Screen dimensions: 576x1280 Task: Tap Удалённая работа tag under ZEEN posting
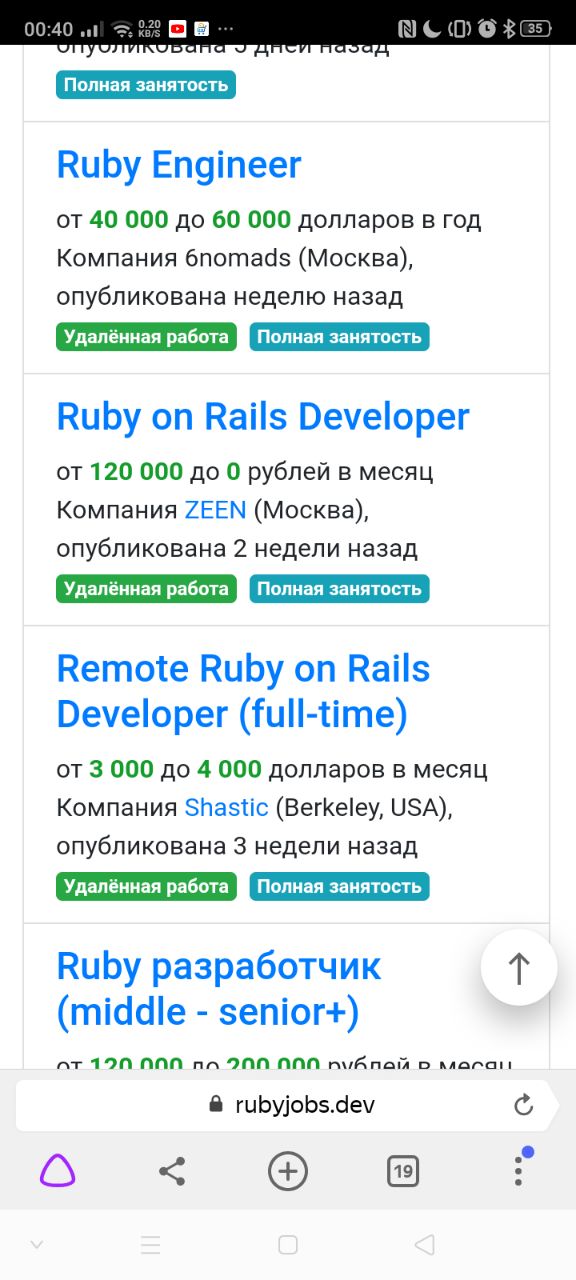coord(146,589)
